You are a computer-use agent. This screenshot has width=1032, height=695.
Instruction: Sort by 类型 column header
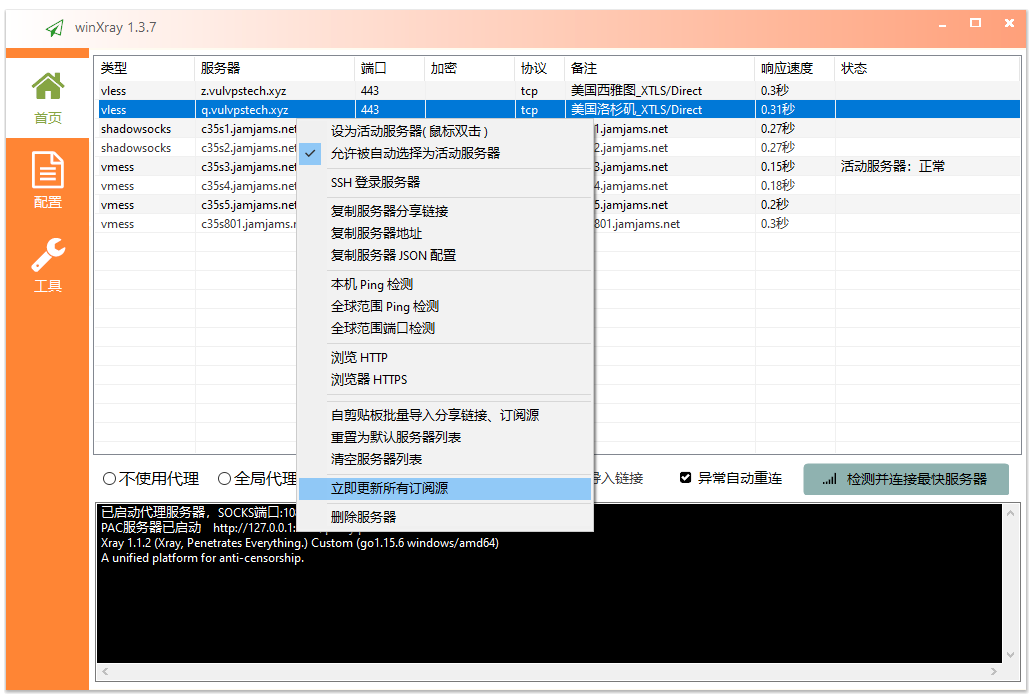point(145,68)
